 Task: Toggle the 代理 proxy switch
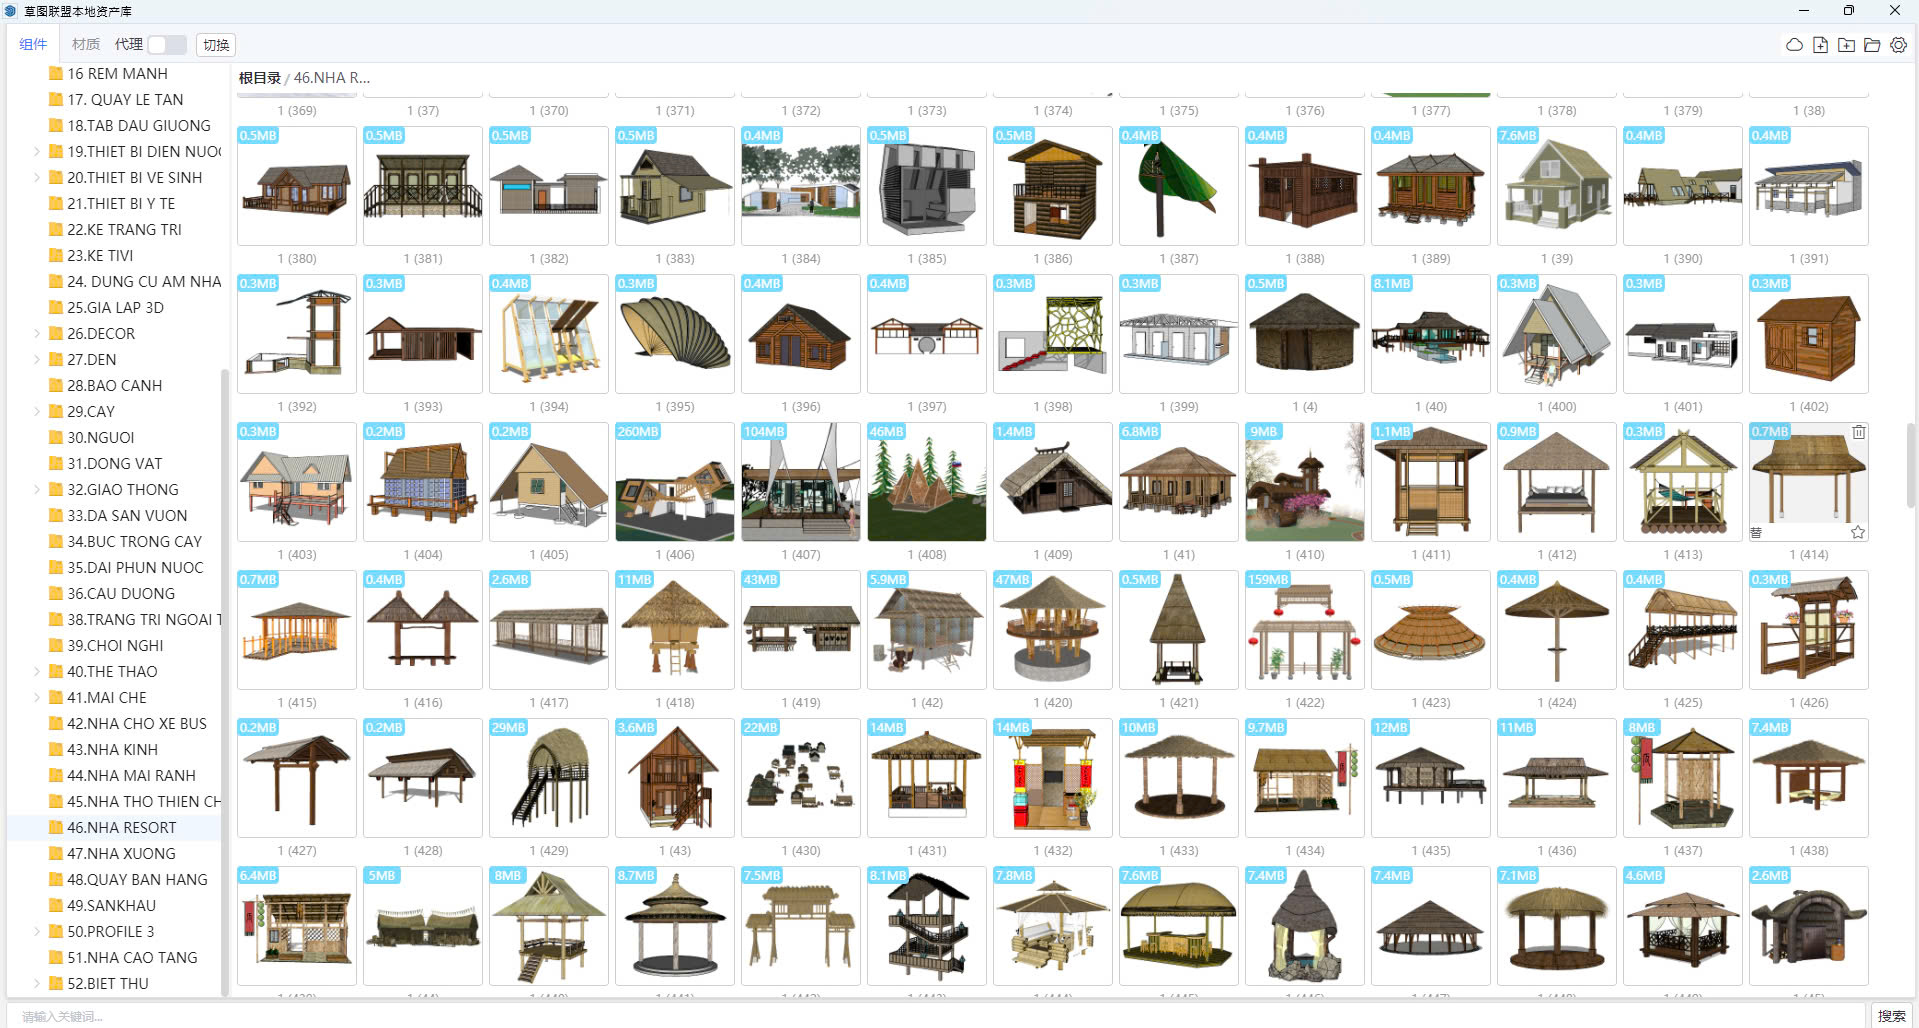[166, 45]
